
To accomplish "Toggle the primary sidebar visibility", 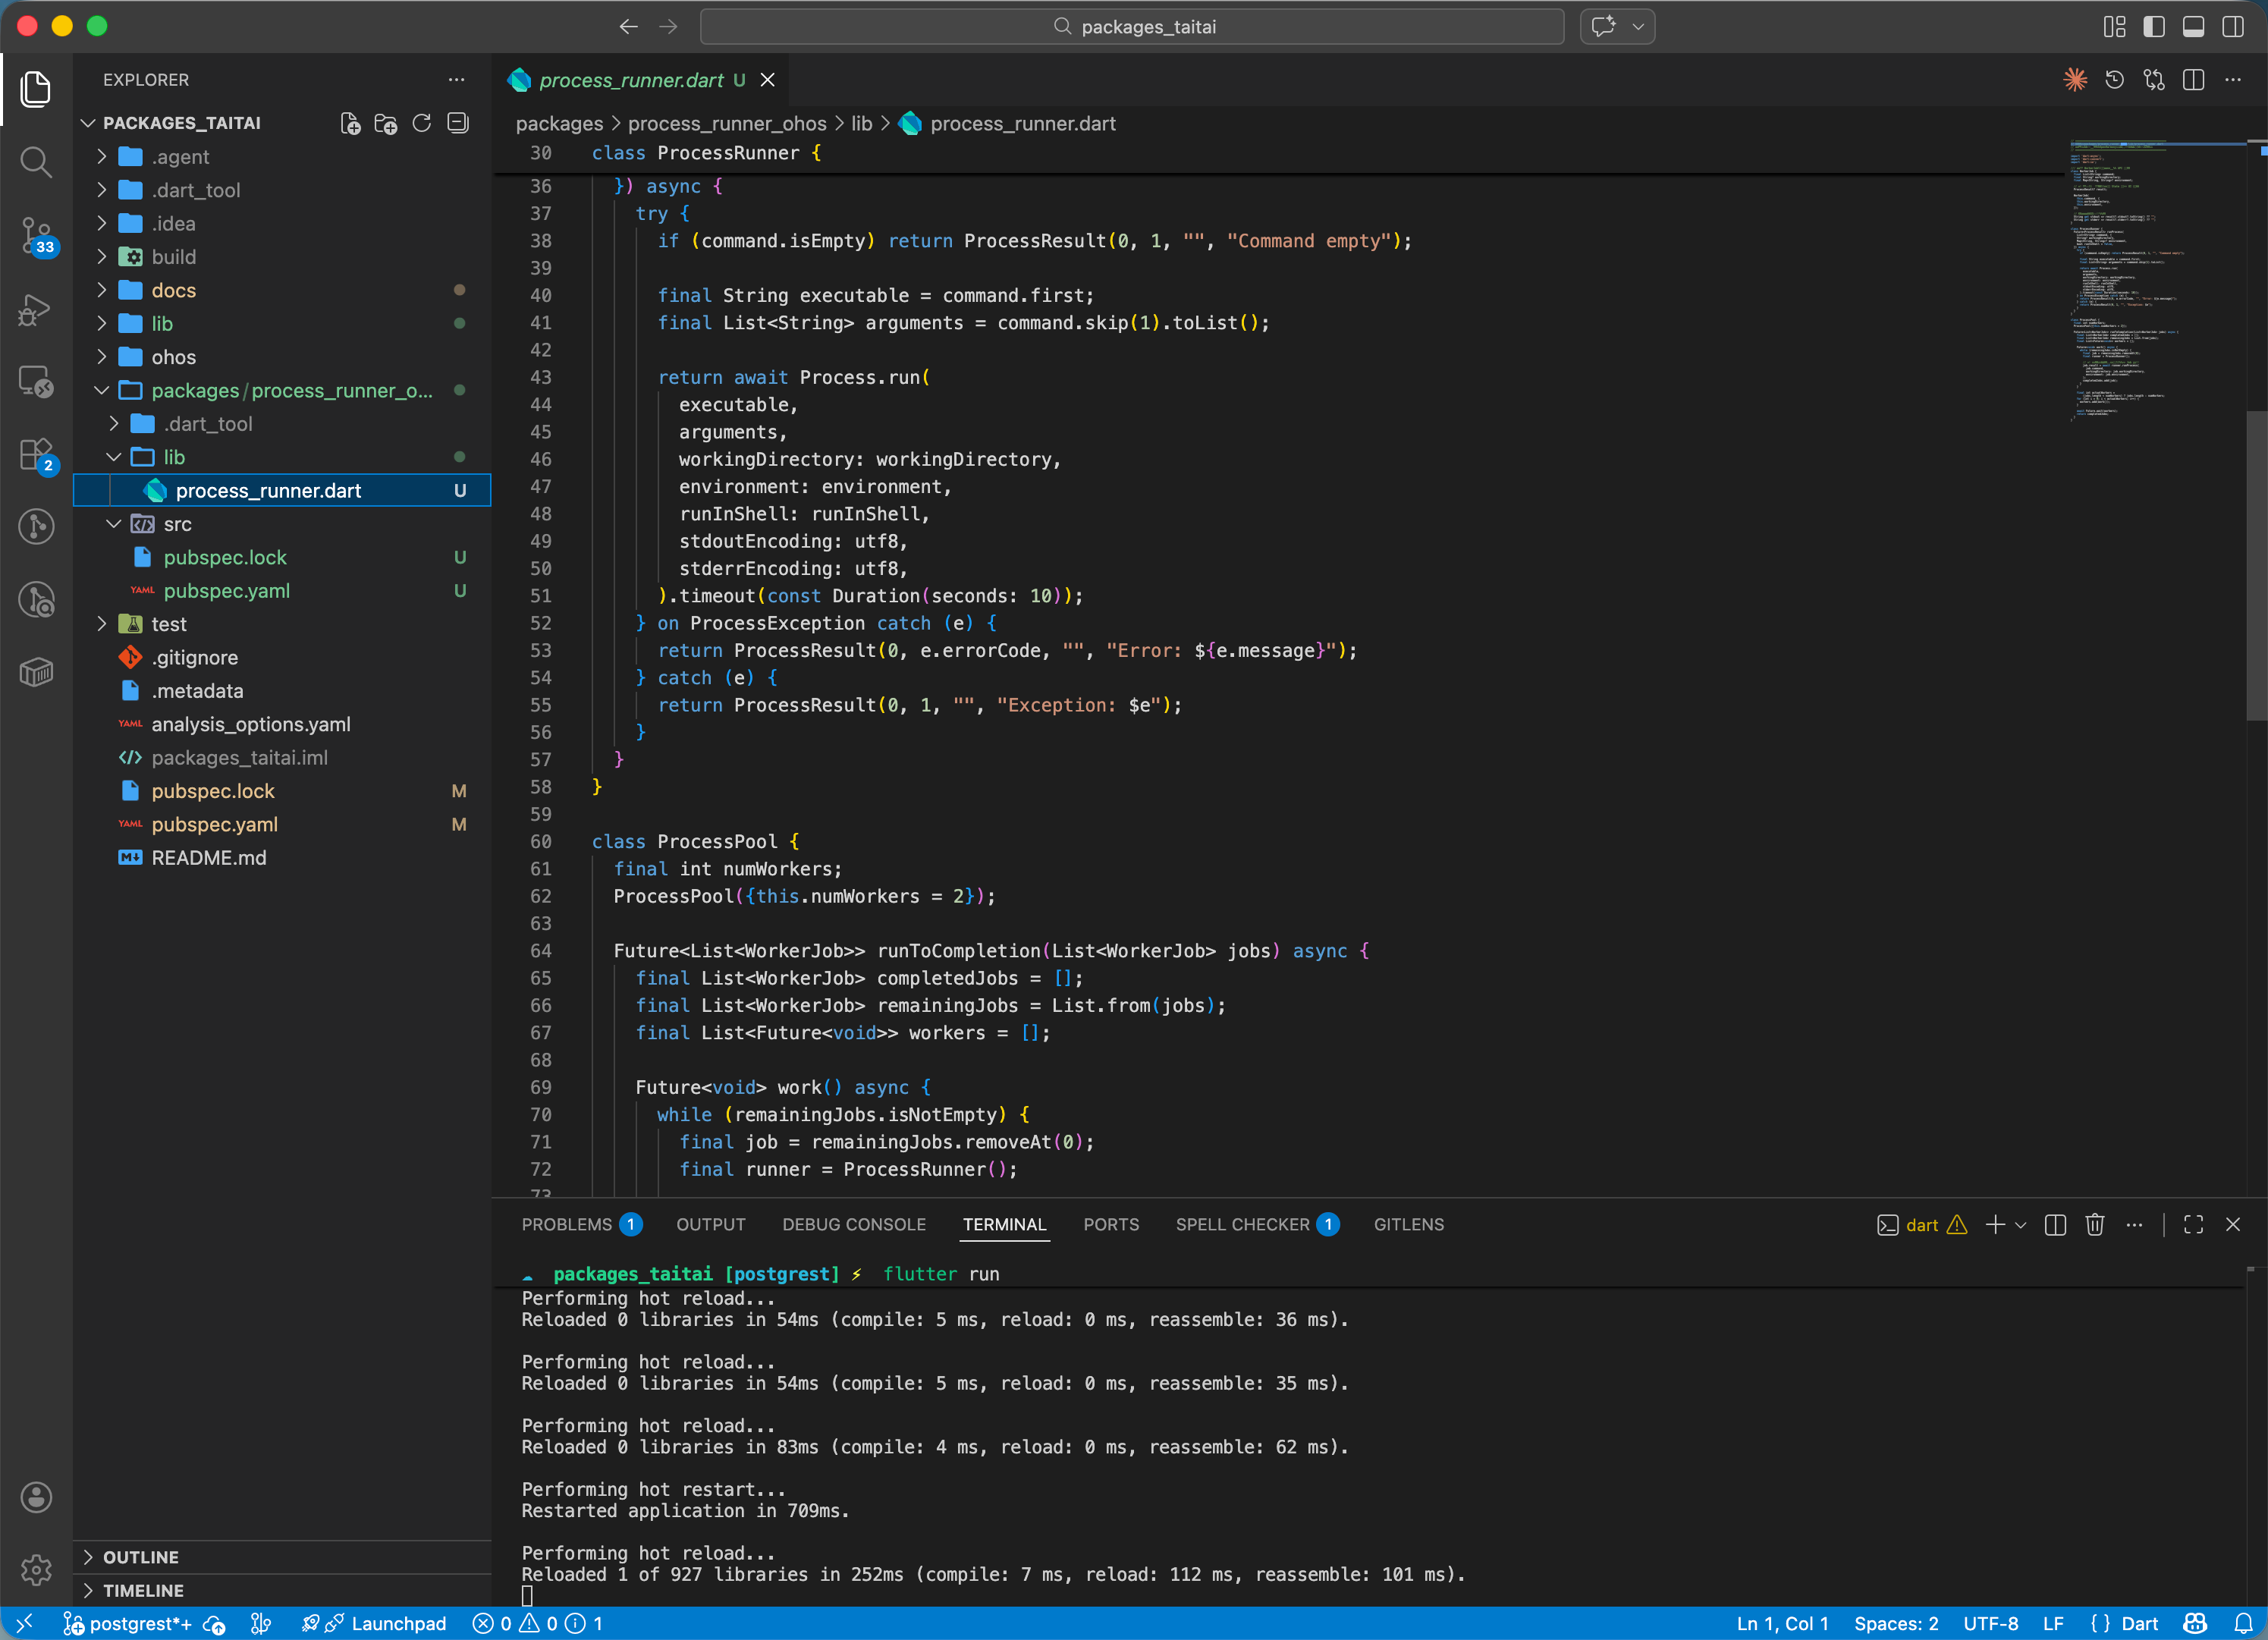I will pyautogui.click(x=2154, y=27).
